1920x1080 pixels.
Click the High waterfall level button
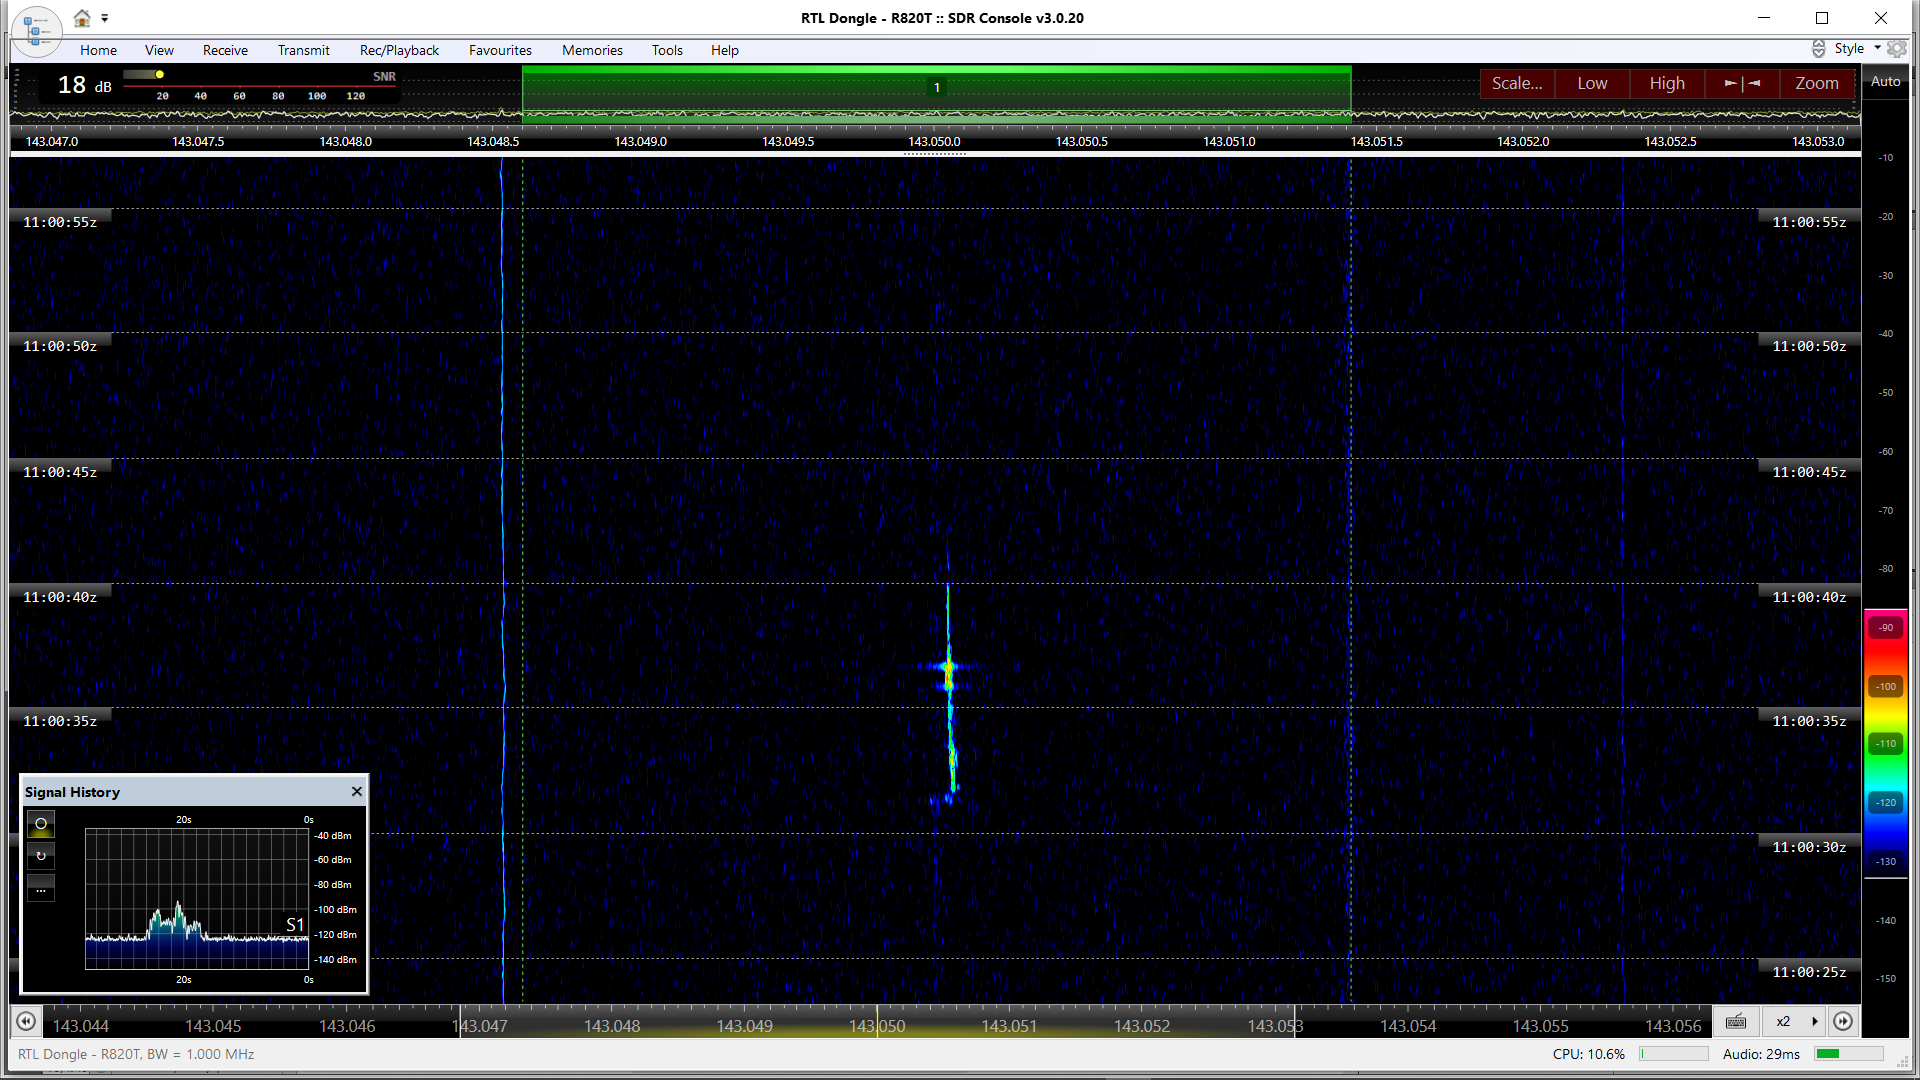[x=1667, y=83]
